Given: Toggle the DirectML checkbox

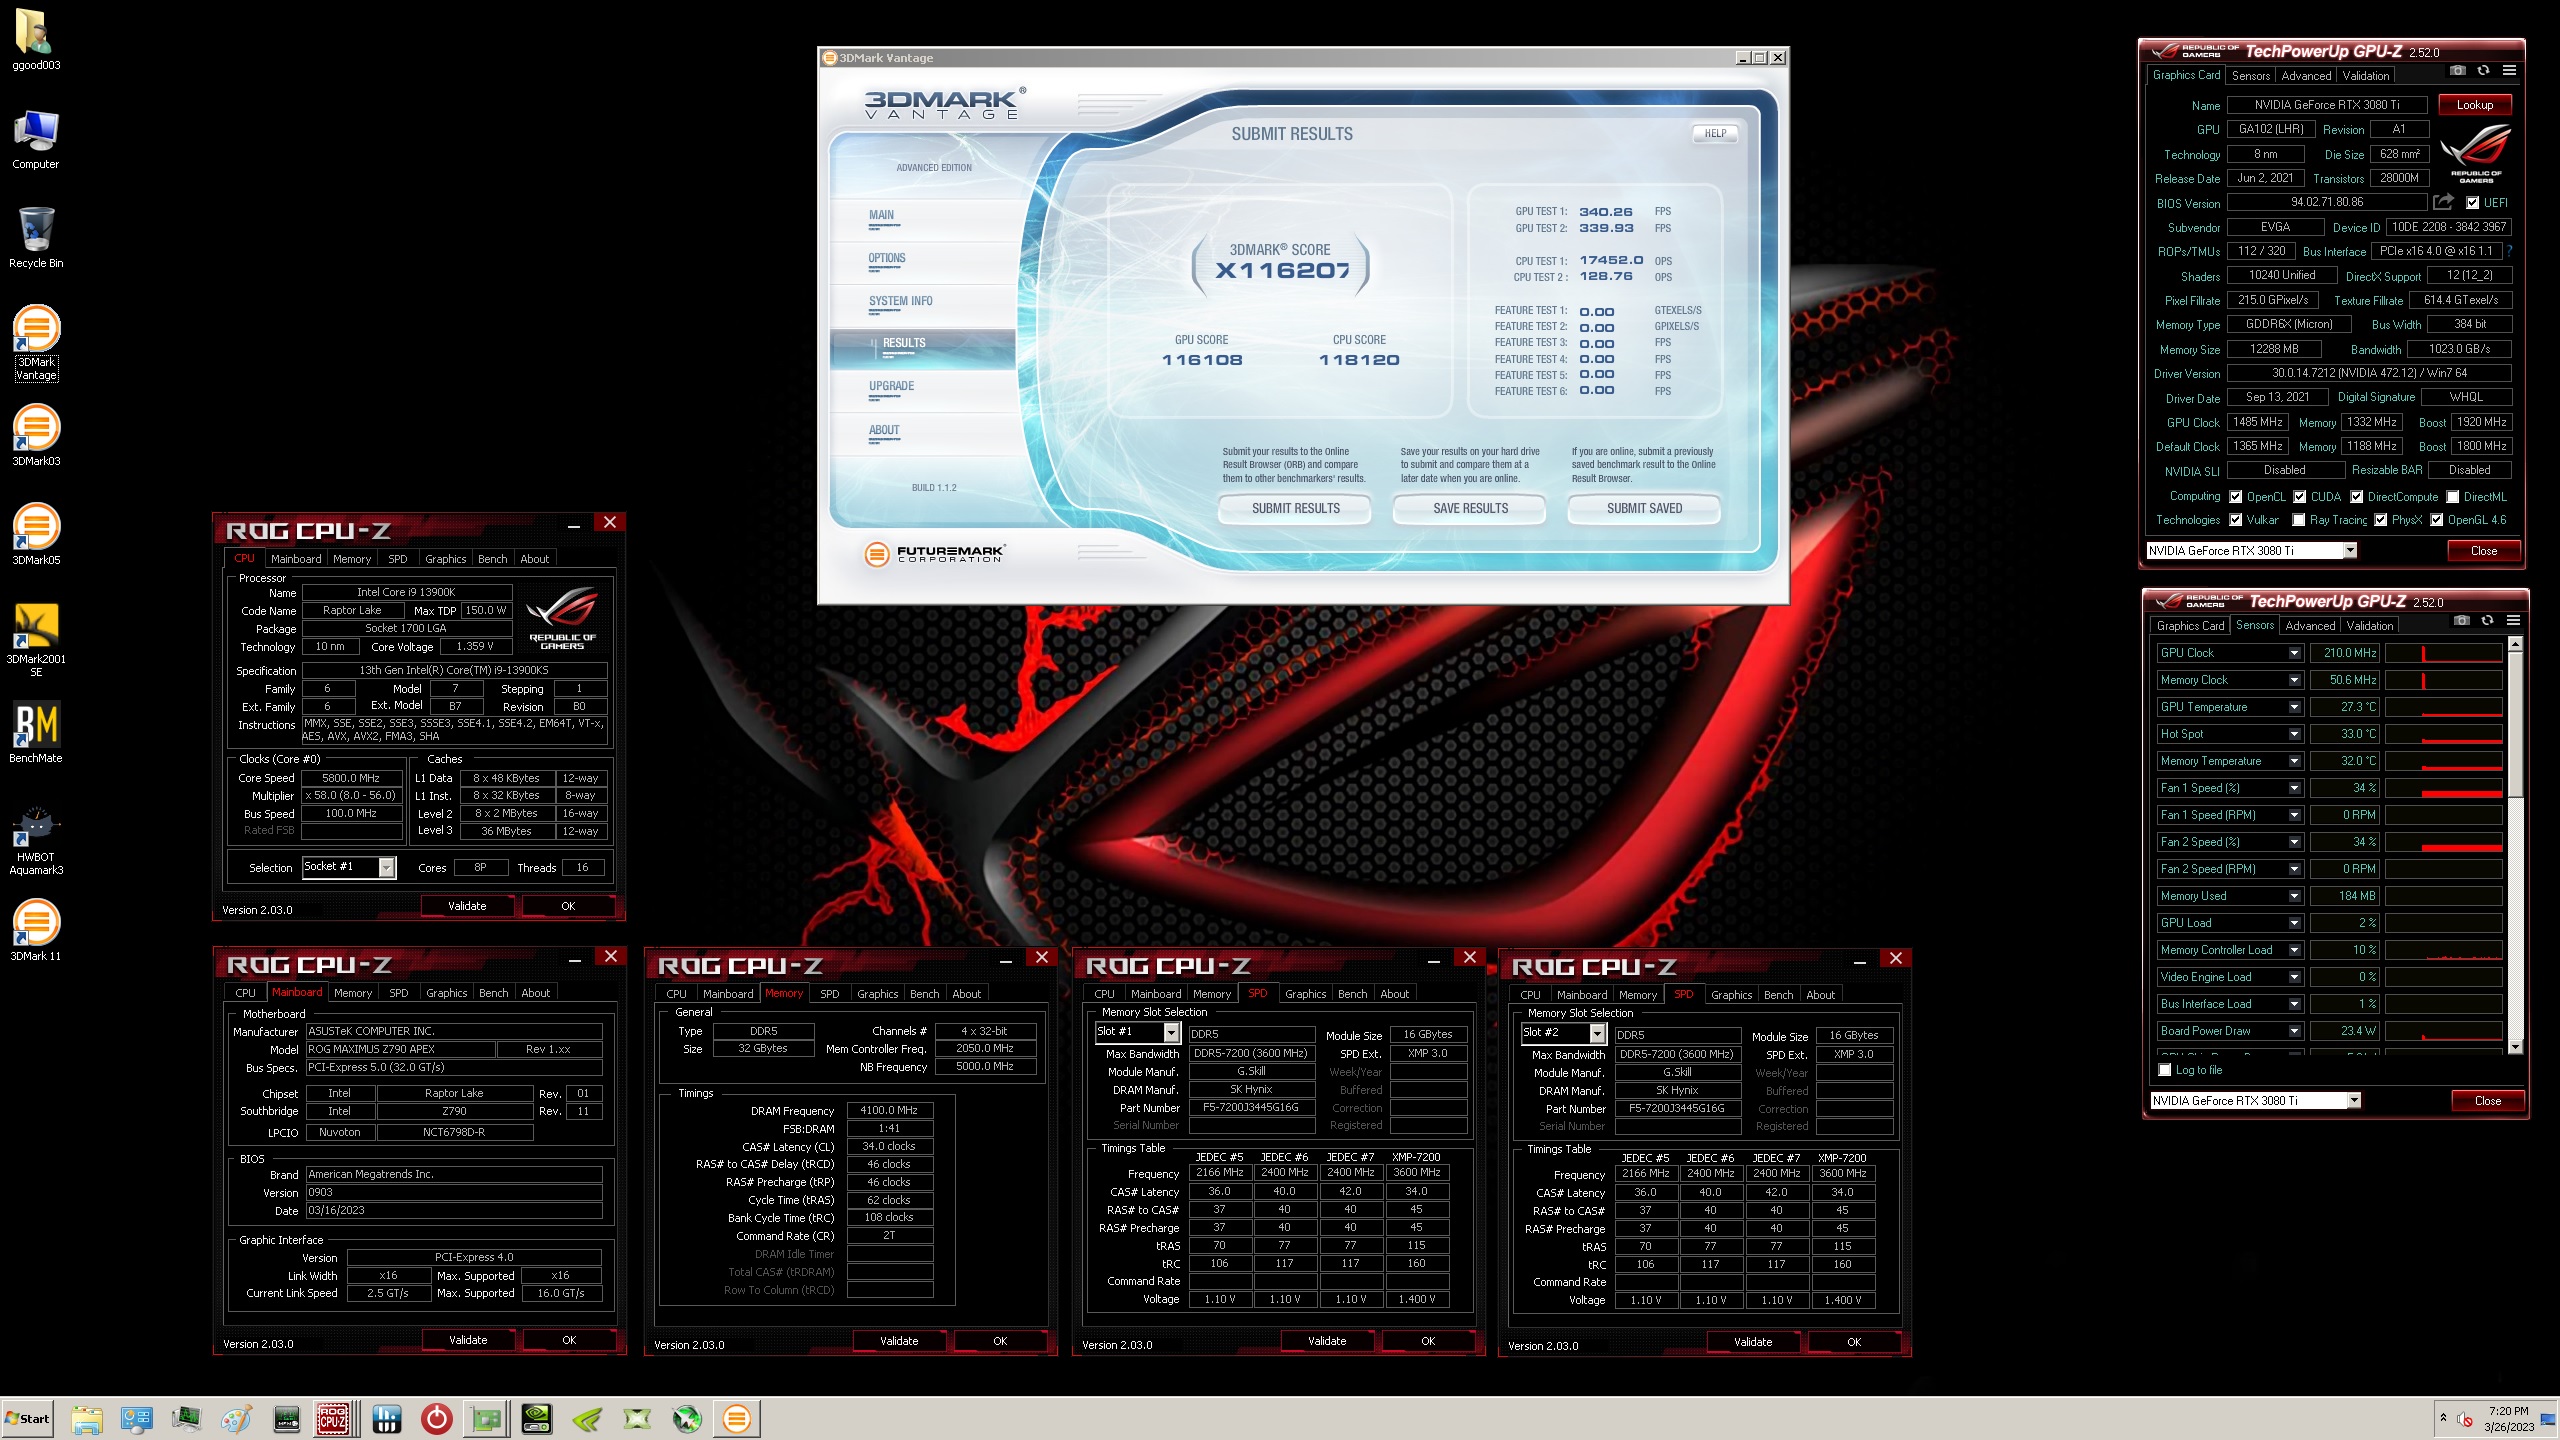Looking at the screenshot, I should 2453,497.
